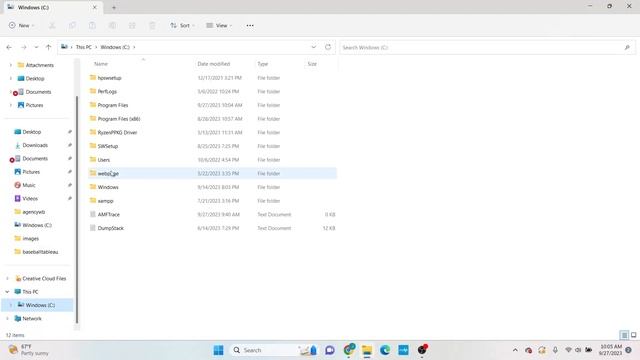Open baseballtableau folder in the sidebar
Screen dimensions: 640x360
40,252
